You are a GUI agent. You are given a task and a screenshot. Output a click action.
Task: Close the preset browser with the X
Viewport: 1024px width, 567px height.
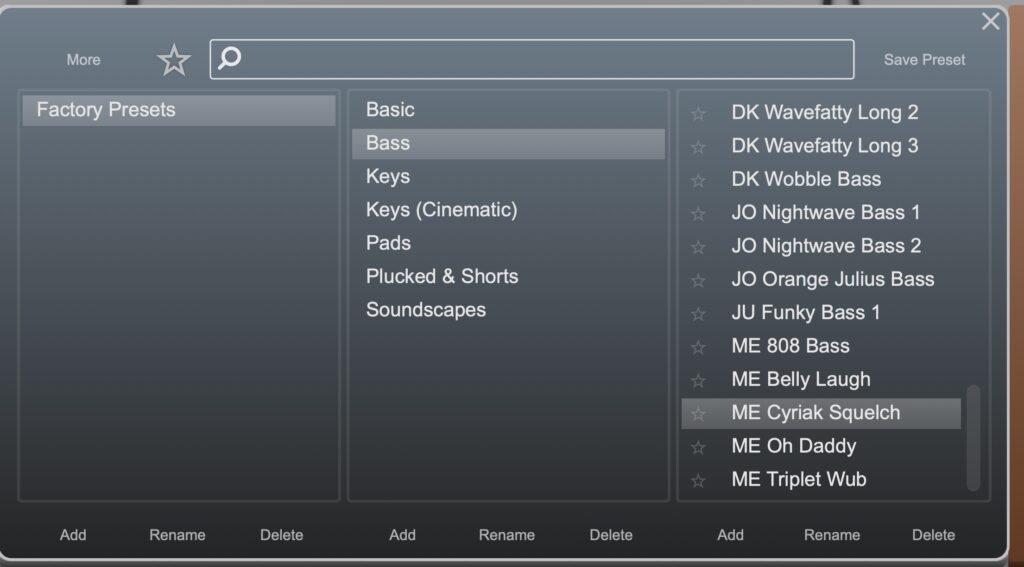(990, 21)
